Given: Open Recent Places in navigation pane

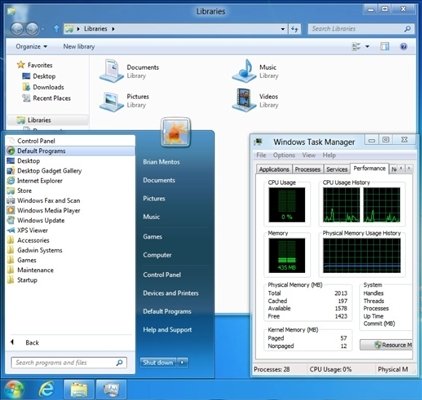Looking at the screenshot, I should point(46,98).
